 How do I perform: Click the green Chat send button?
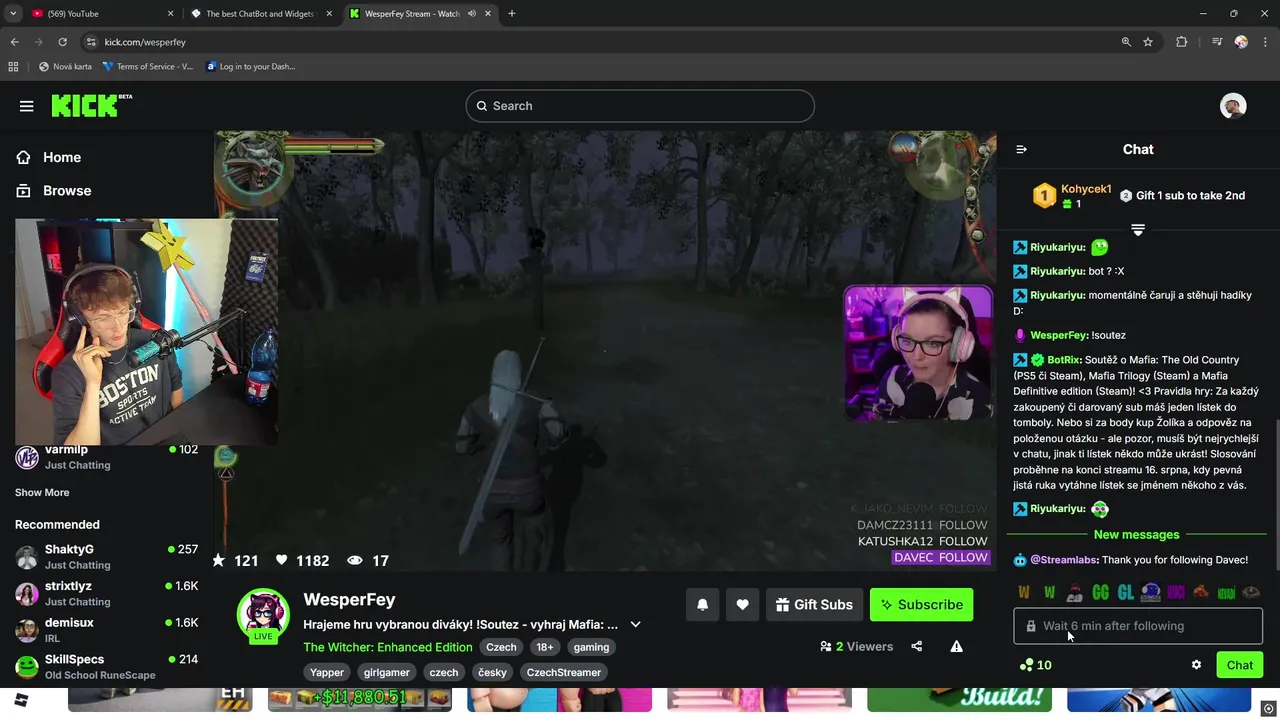tap(1240, 665)
